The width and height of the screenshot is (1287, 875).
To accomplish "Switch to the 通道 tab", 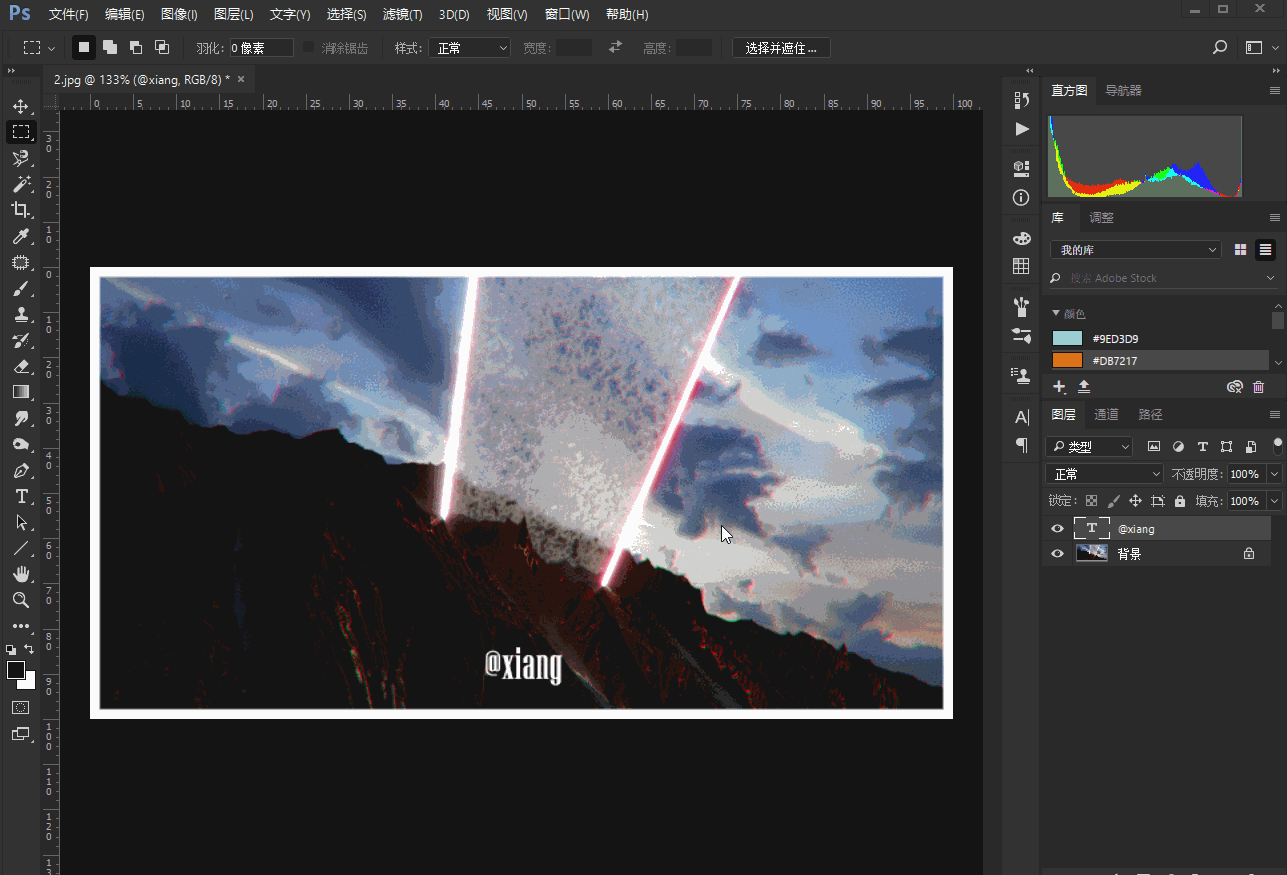I will tap(1106, 414).
